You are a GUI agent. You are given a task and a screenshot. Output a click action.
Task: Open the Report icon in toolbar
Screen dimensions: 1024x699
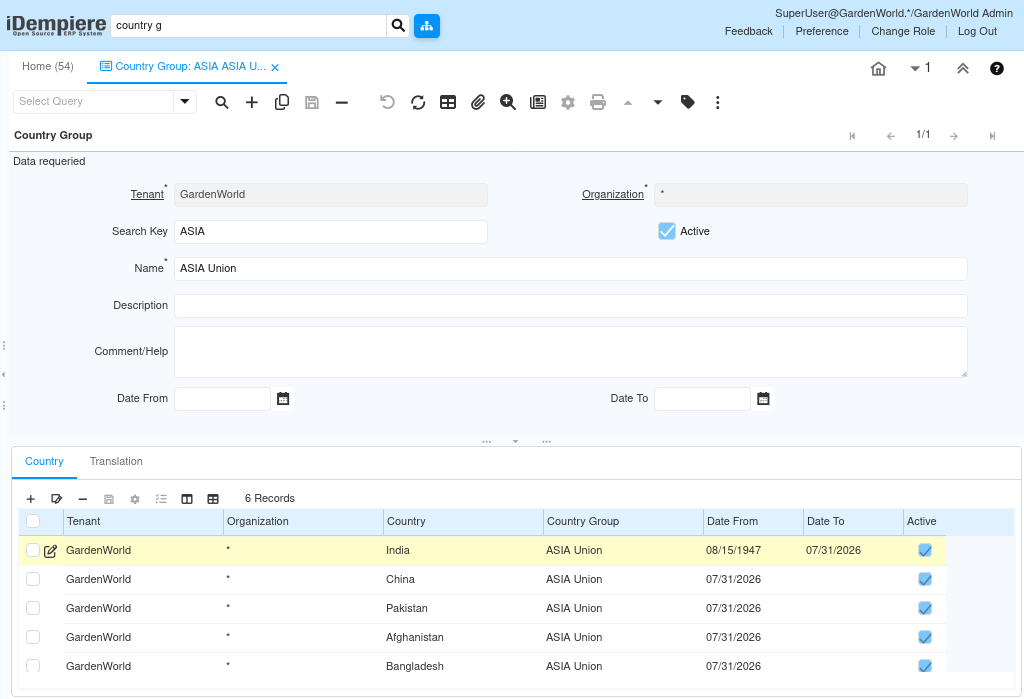click(x=537, y=103)
